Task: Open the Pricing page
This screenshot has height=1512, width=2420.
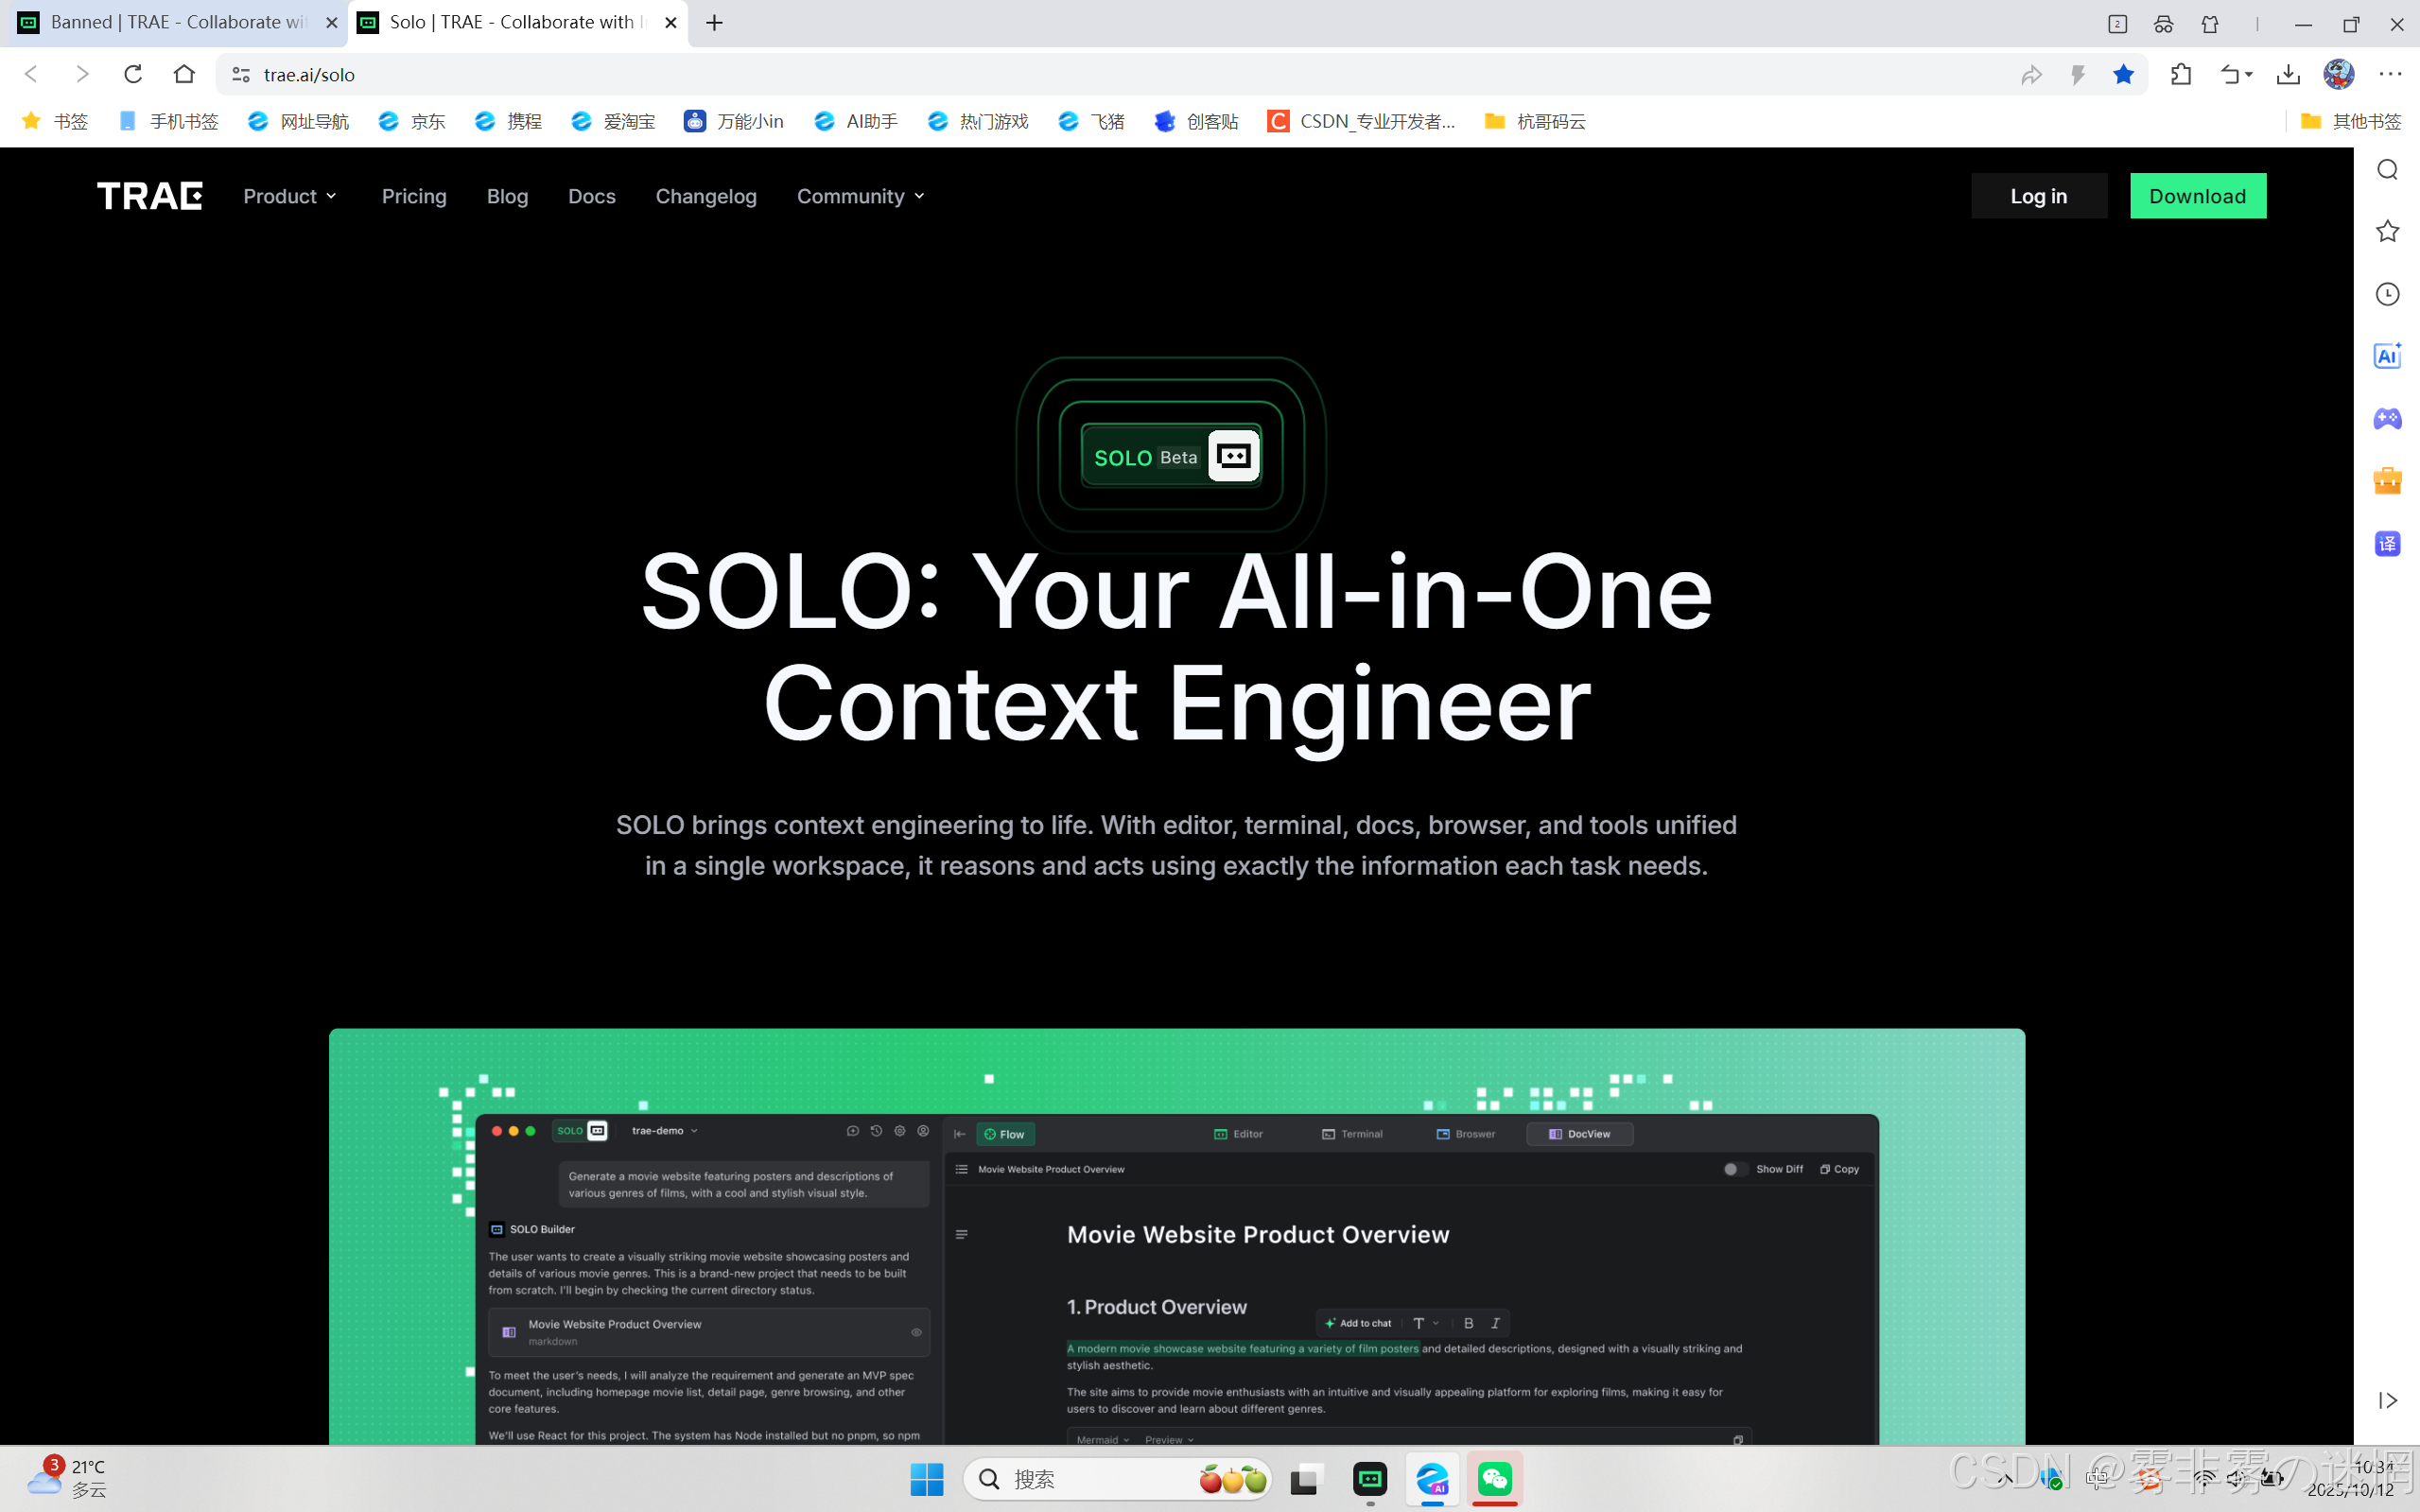Action: tap(414, 196)
